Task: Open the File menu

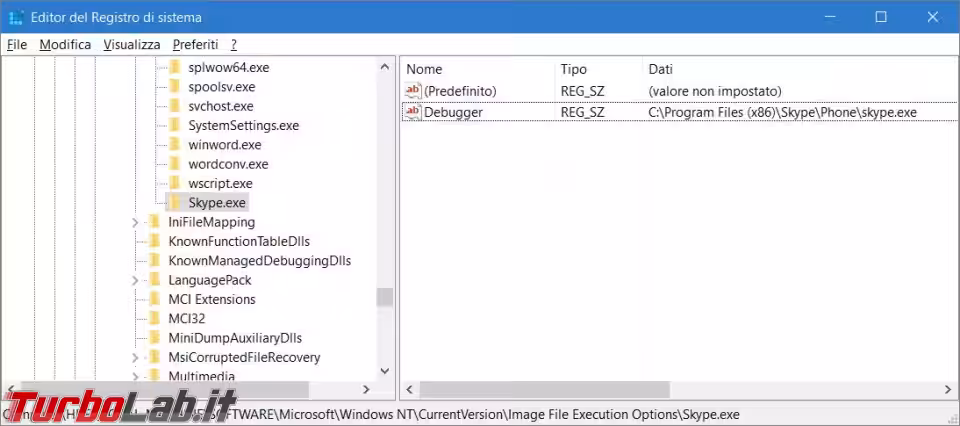Action: (17, 45)
